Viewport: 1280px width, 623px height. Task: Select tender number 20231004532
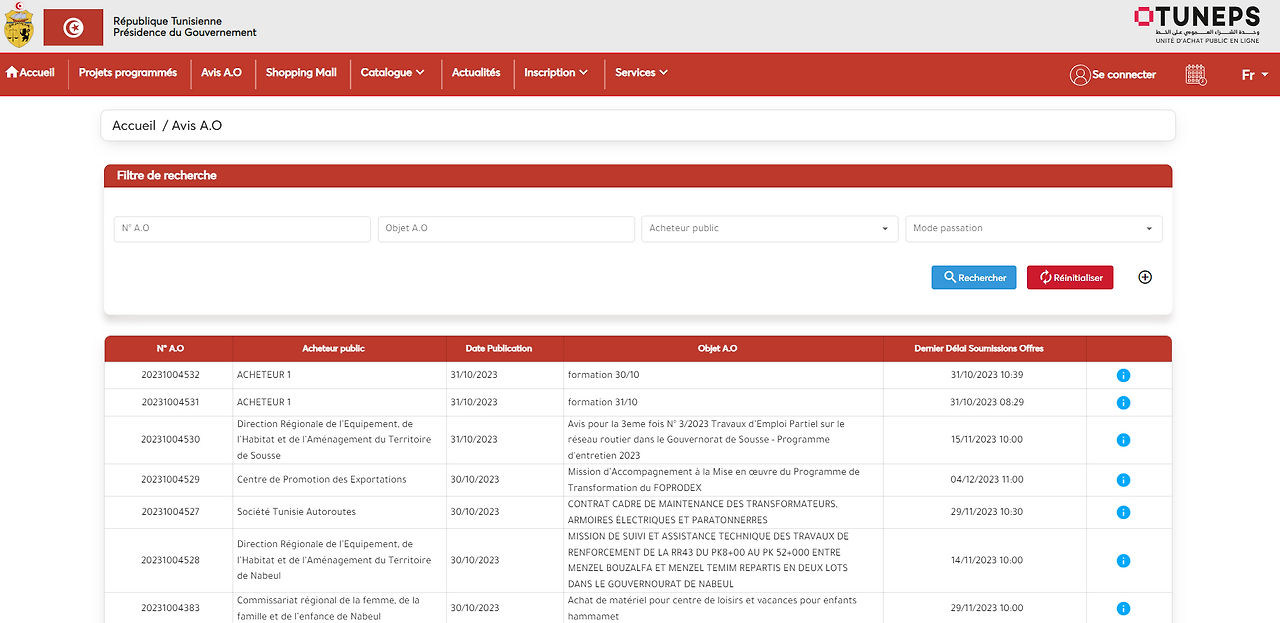pyautogui.click(x=170, y=375)
